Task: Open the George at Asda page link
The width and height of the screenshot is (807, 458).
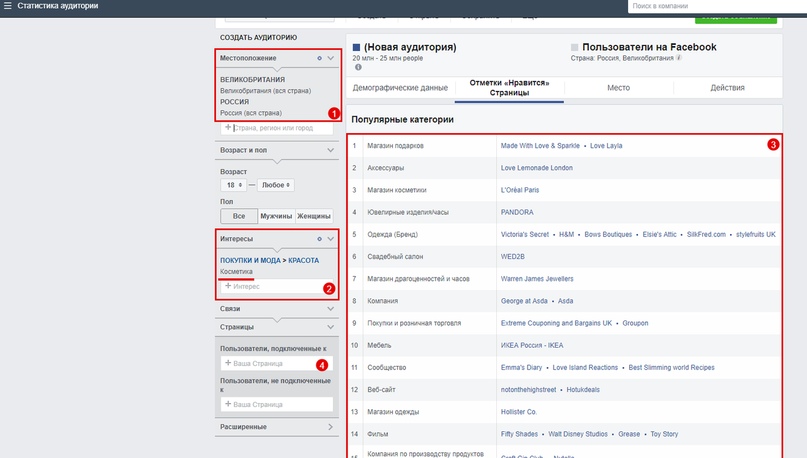Action: (524, 301)
